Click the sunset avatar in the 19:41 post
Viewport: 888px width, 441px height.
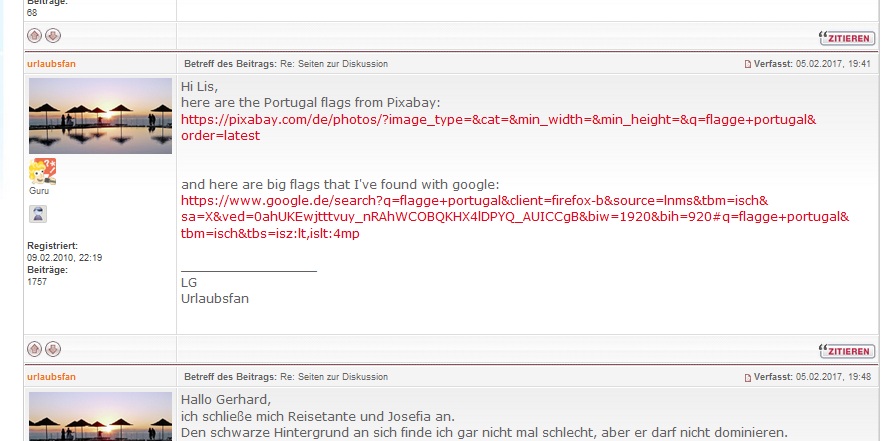pyautogui.click(x=100, y=115)
